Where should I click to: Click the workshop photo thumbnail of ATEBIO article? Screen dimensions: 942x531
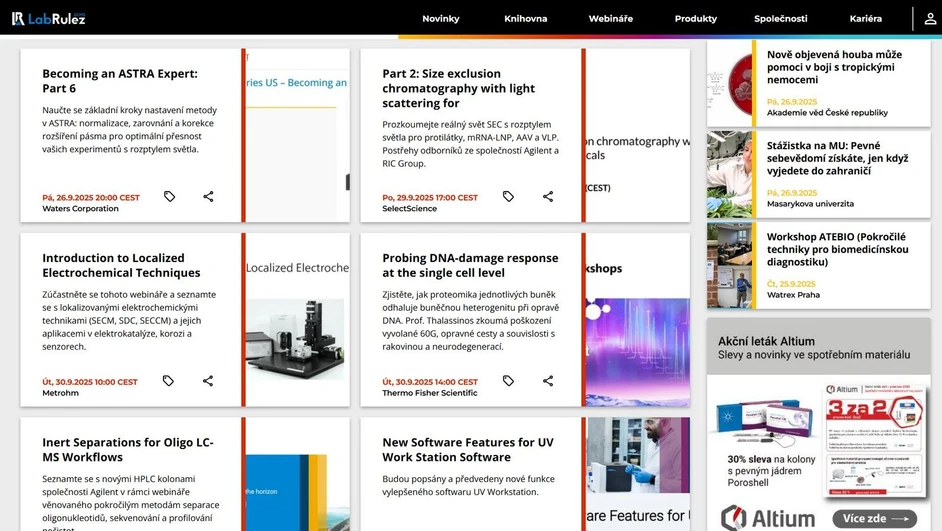[x=729, y=266]
